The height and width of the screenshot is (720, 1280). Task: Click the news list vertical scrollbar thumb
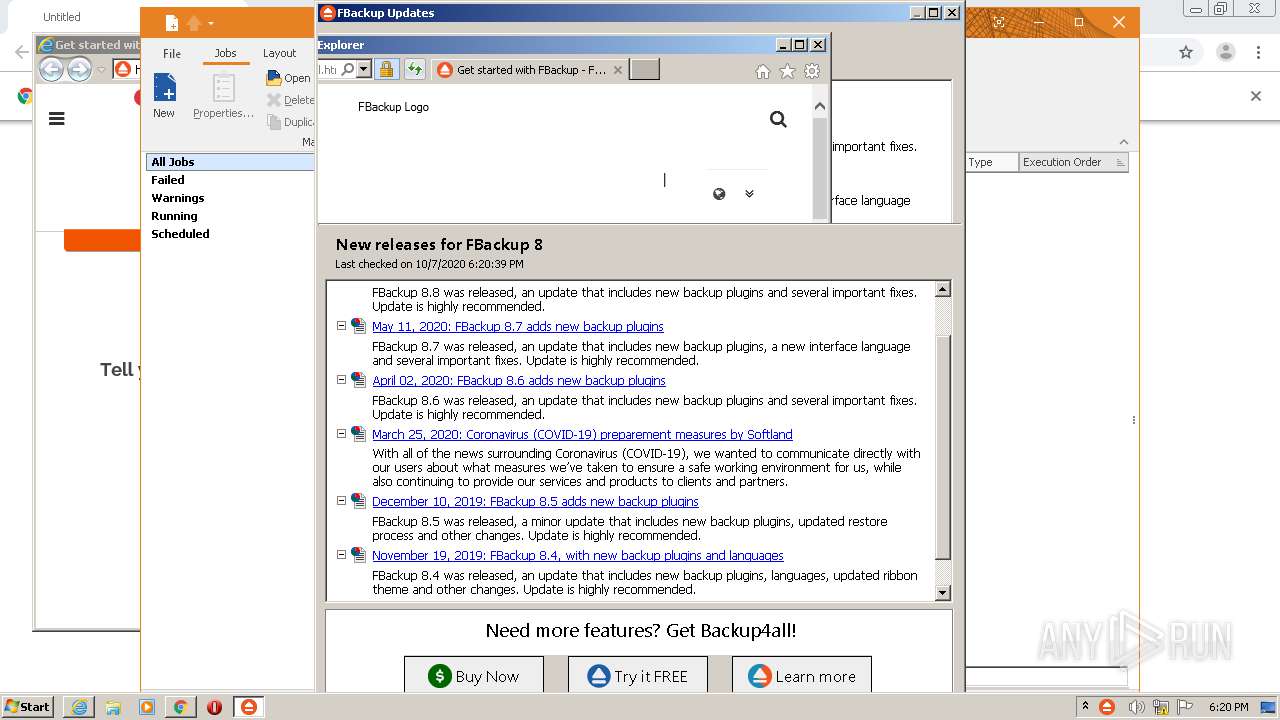click(942, 447)
